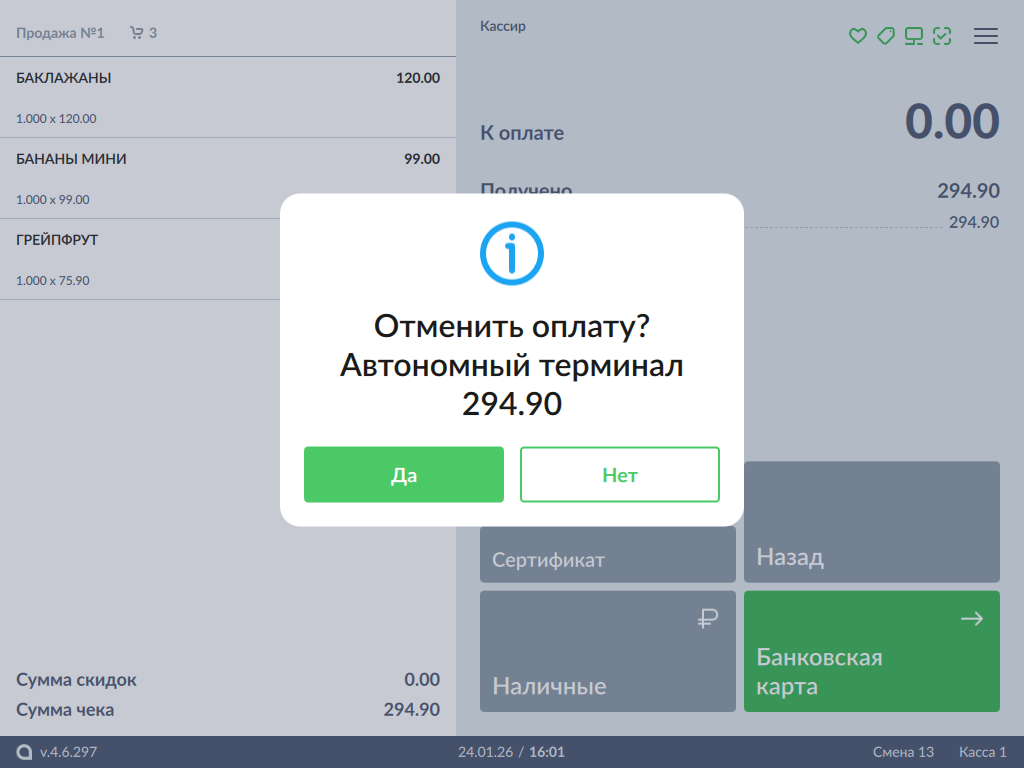
Task: Click the logo icon beside version number
Action: tap(24, 752)
